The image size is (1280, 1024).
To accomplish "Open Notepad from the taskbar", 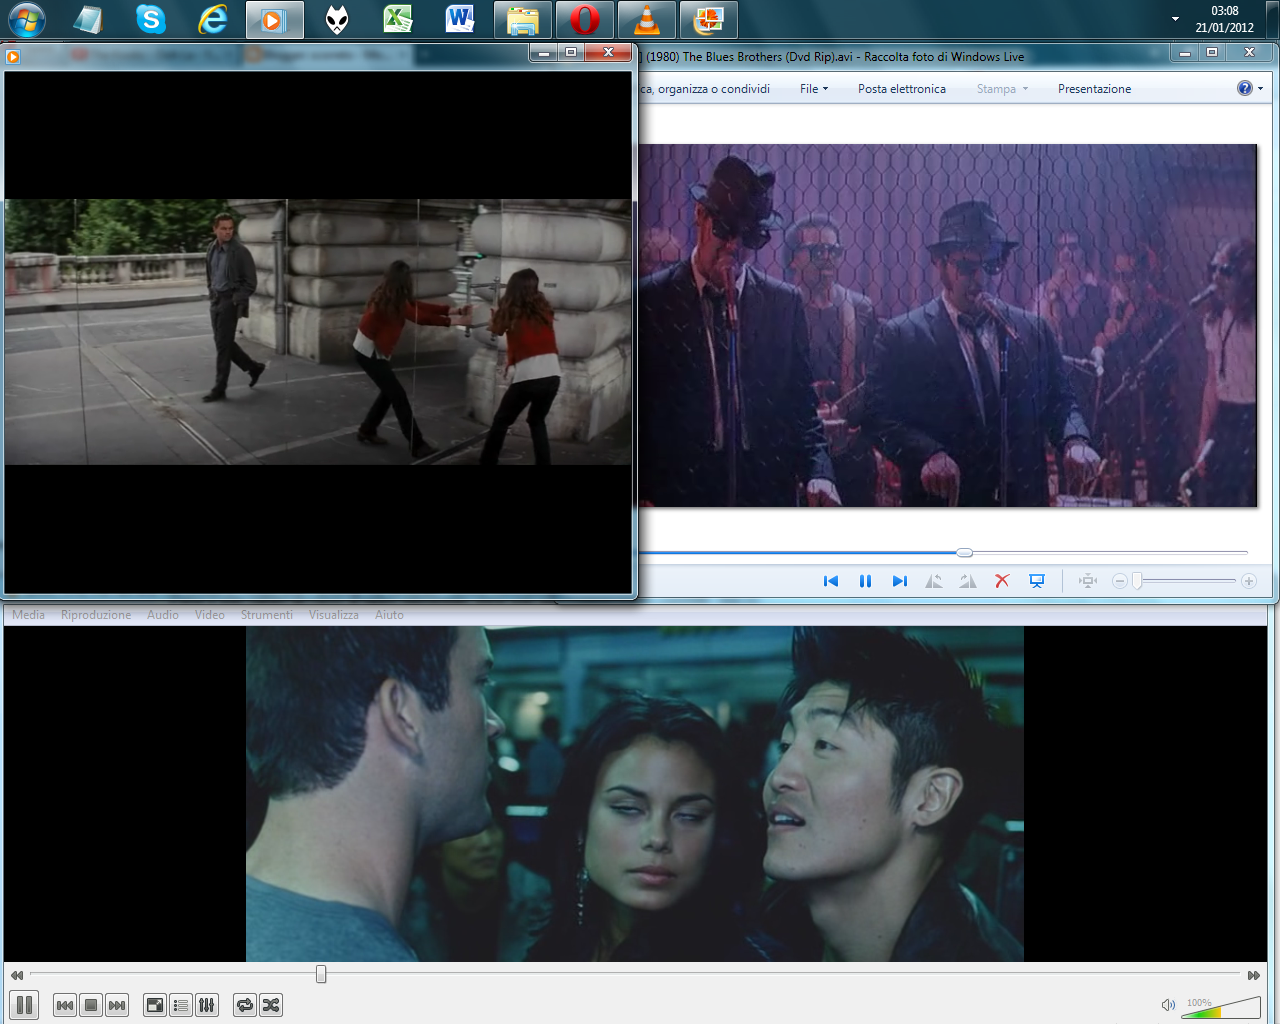I will [x=88, y=20].
